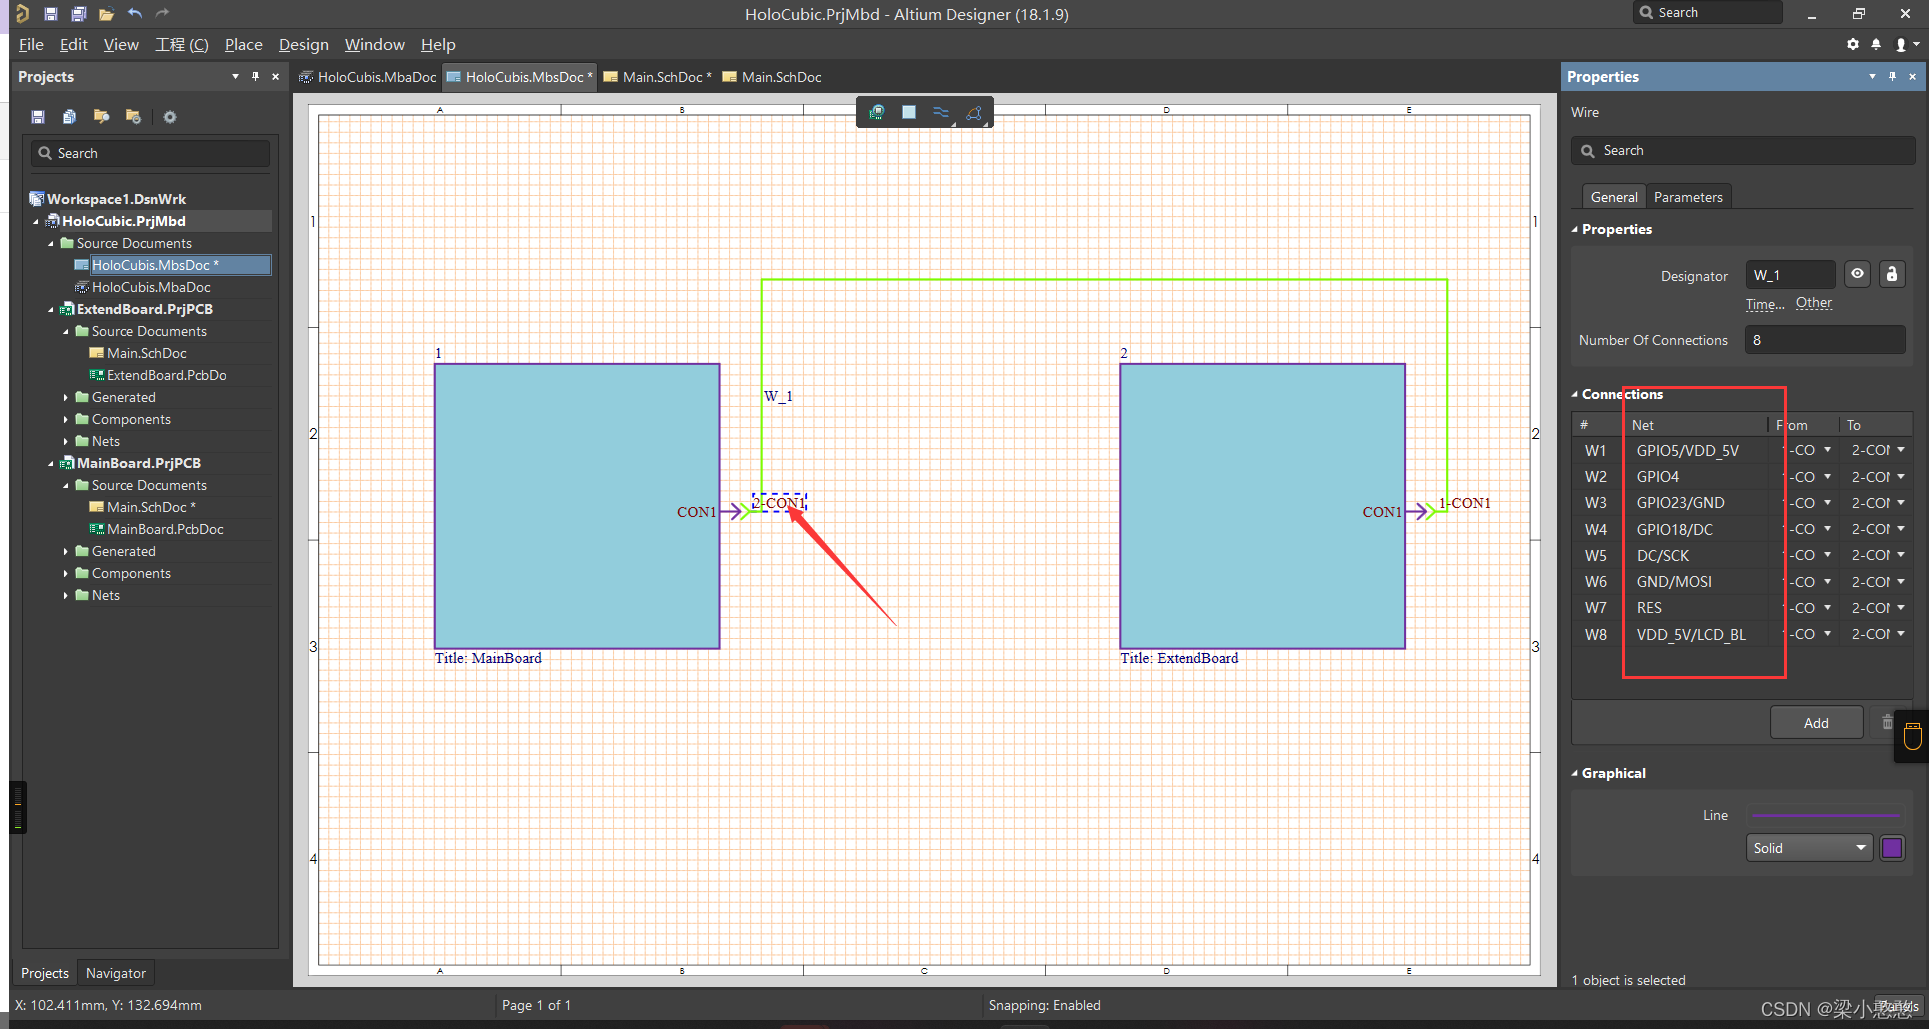Viewport: 1929px width, 1029px height.
Task: Switch to the Parameters tab
Action: tap(1687, 197)
